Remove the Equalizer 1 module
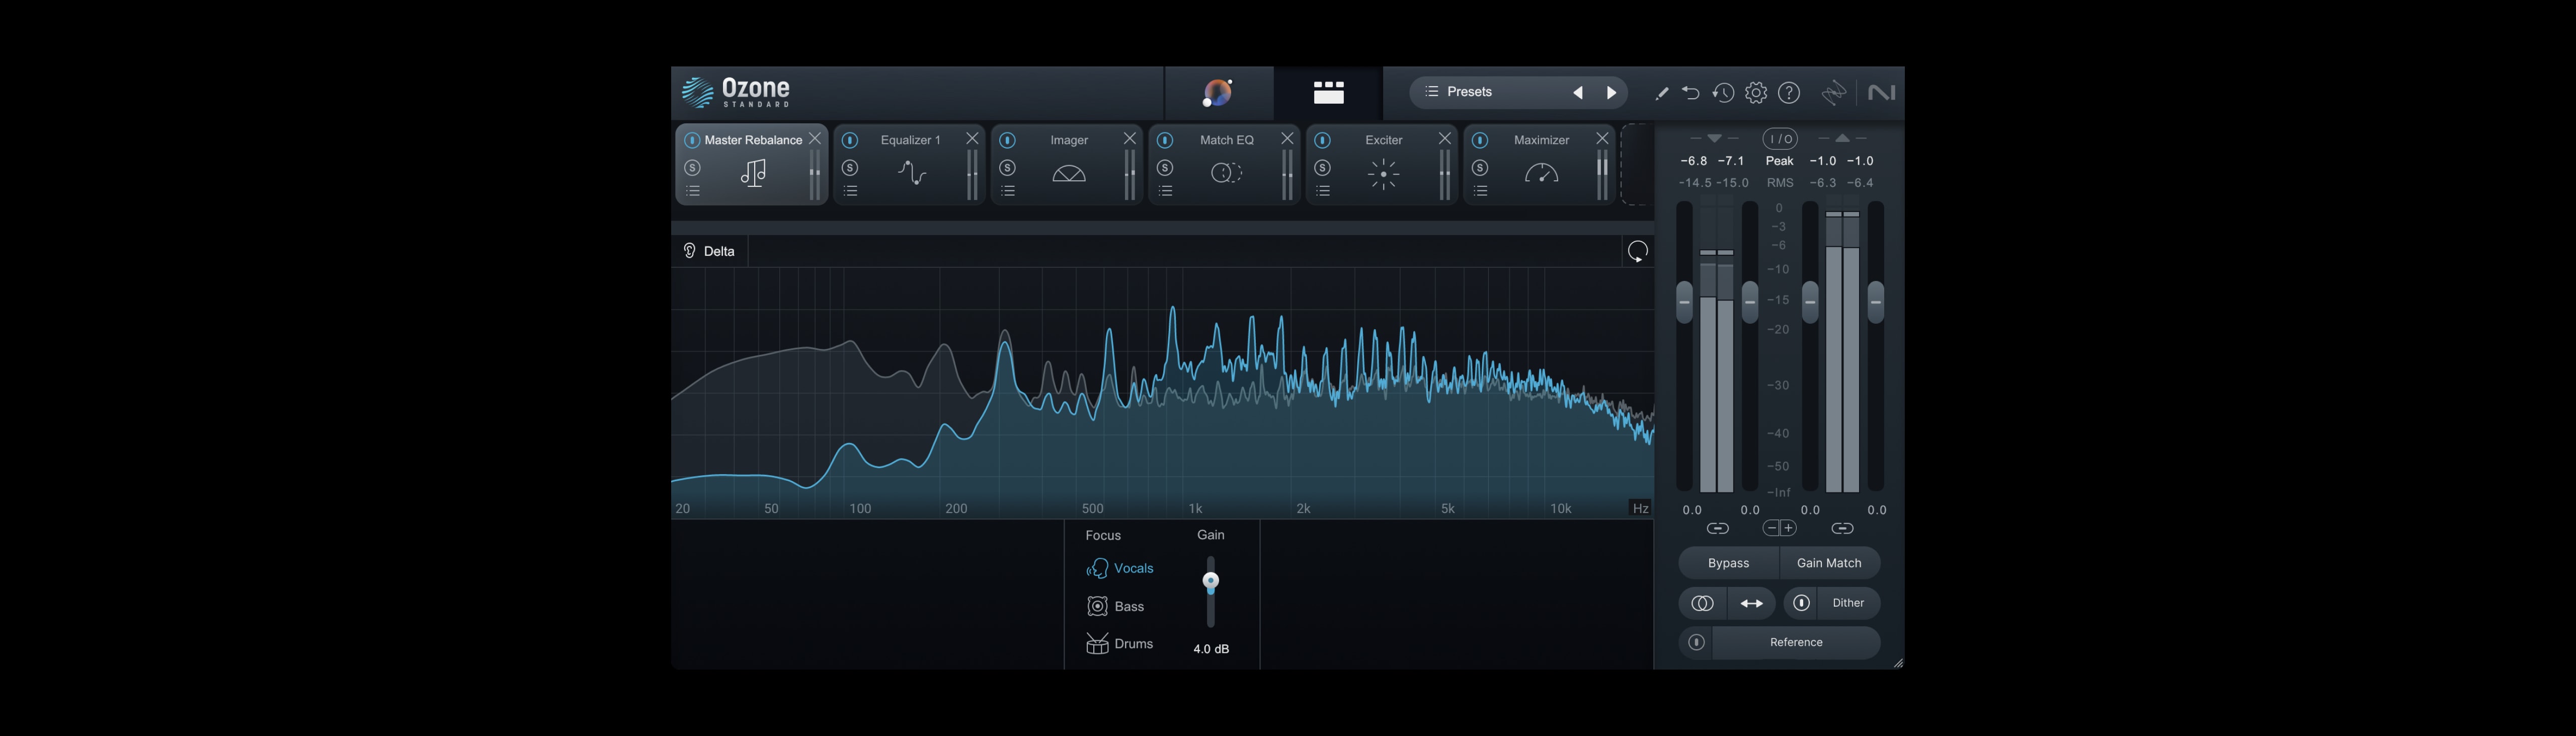This screenshot has height=736, width=2576. (x=972, y=139)
